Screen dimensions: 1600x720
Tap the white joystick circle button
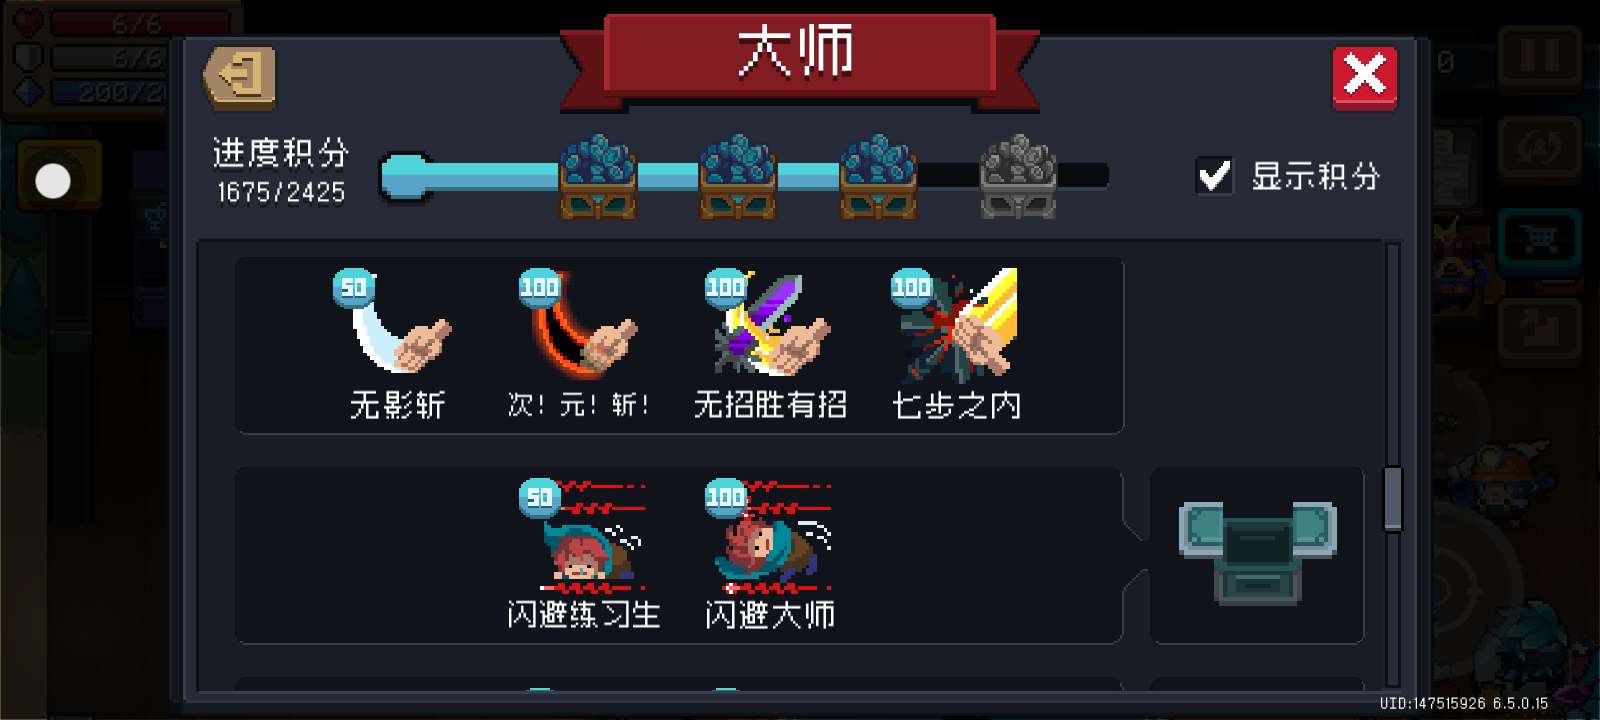[53, 181]
